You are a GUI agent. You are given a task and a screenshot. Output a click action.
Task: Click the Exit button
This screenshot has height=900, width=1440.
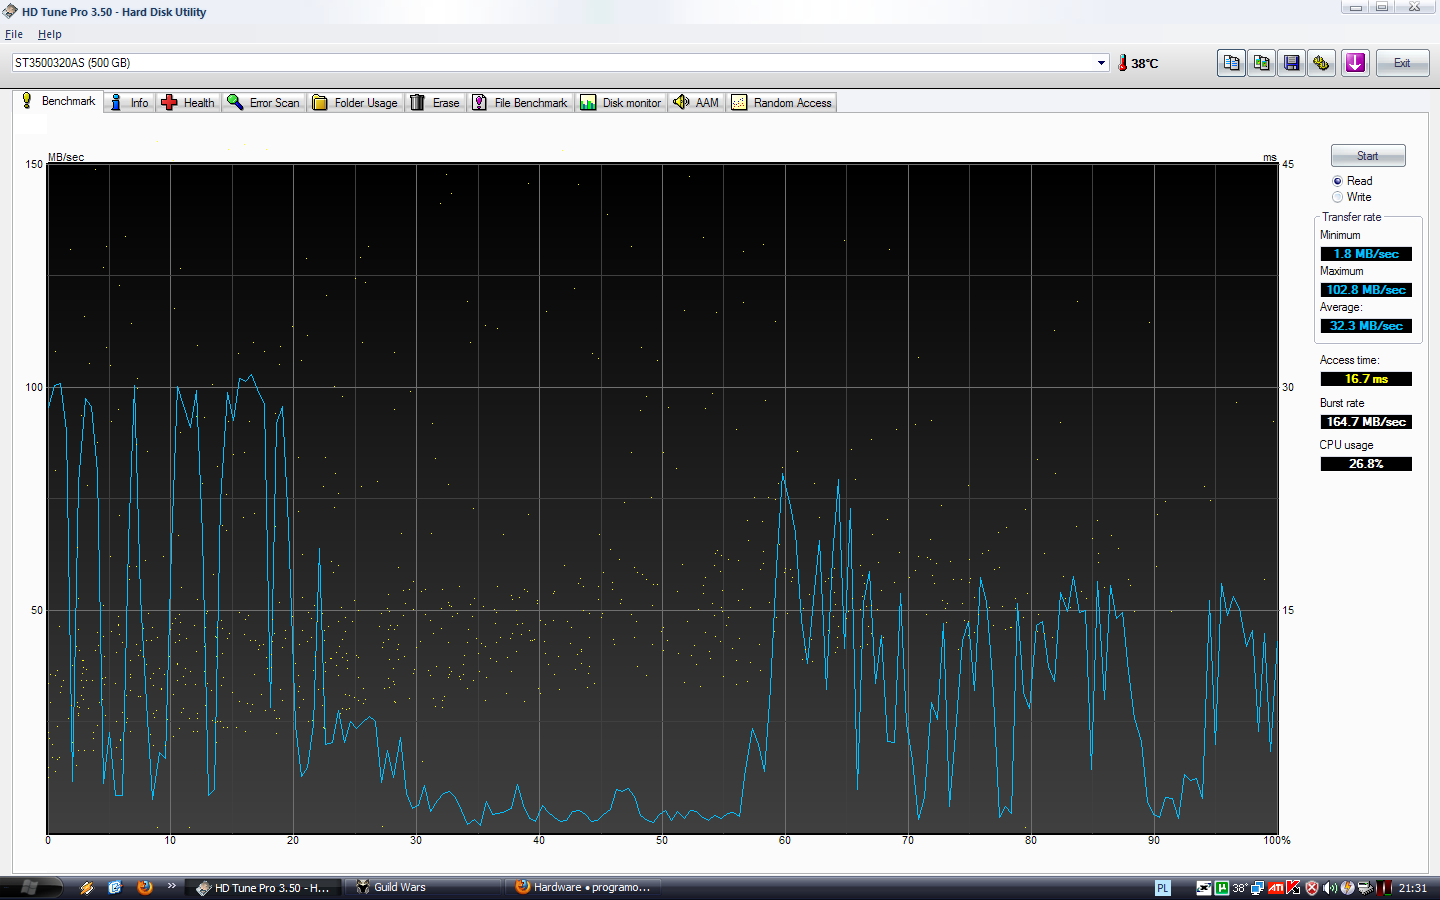tap(1402, 63)
